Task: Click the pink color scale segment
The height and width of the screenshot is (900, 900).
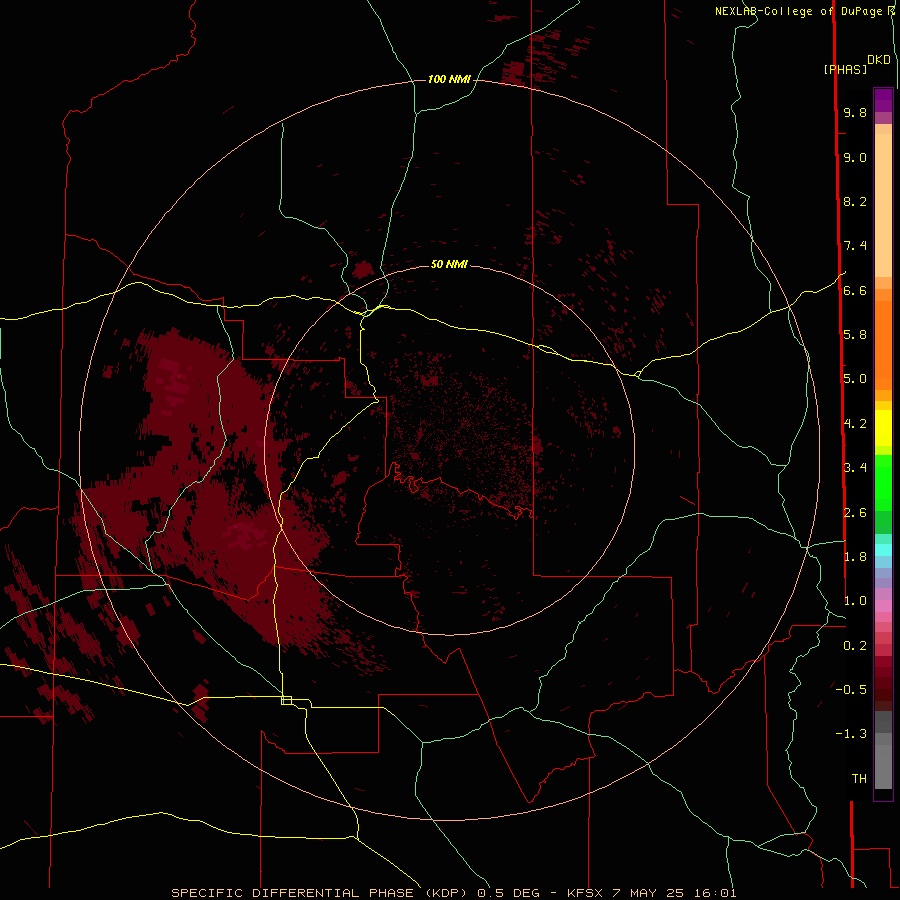Action: [x=883, y=606]
